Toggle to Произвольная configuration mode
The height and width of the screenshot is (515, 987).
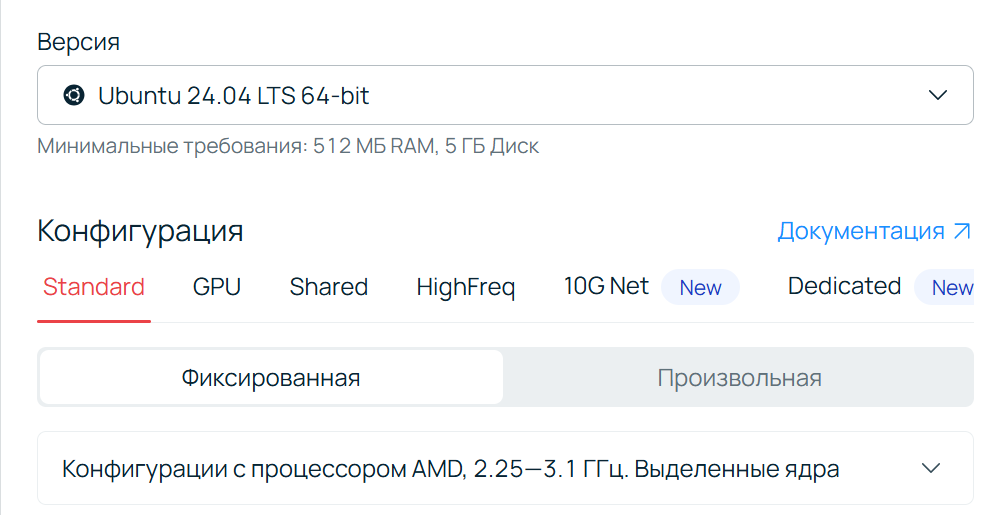pos(739,378)
